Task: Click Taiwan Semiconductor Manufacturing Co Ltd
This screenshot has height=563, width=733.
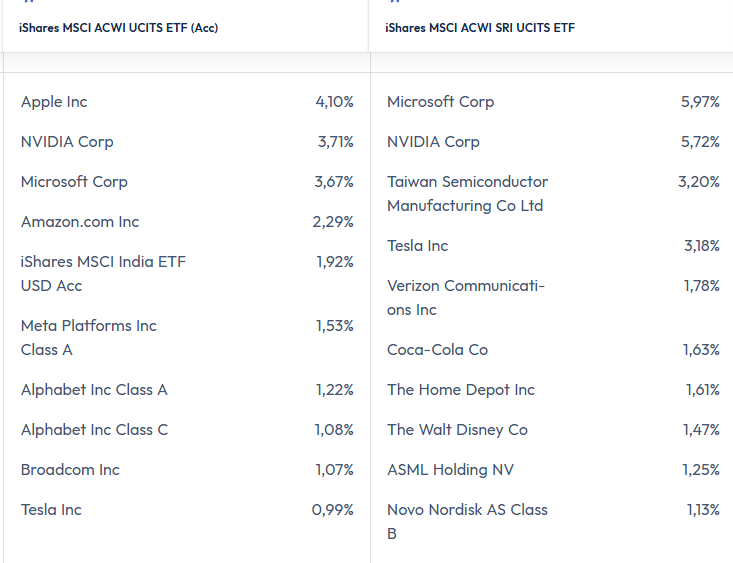Action: pos(467,194)
